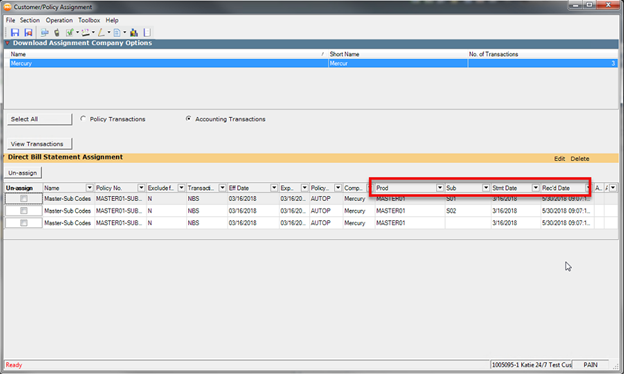Open the Exclude column filter dropdown

click(181, 188)
